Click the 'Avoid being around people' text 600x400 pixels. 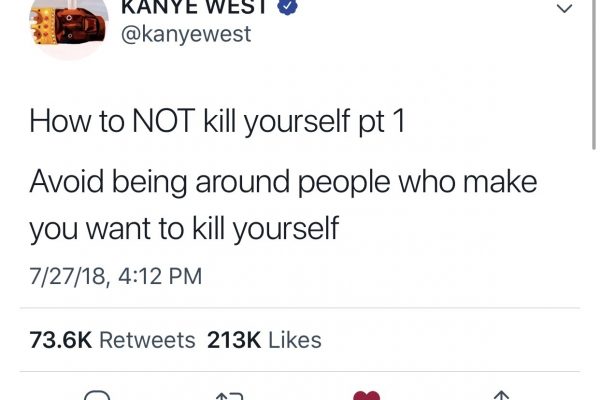pyautogui.click(x=210, y=183)
